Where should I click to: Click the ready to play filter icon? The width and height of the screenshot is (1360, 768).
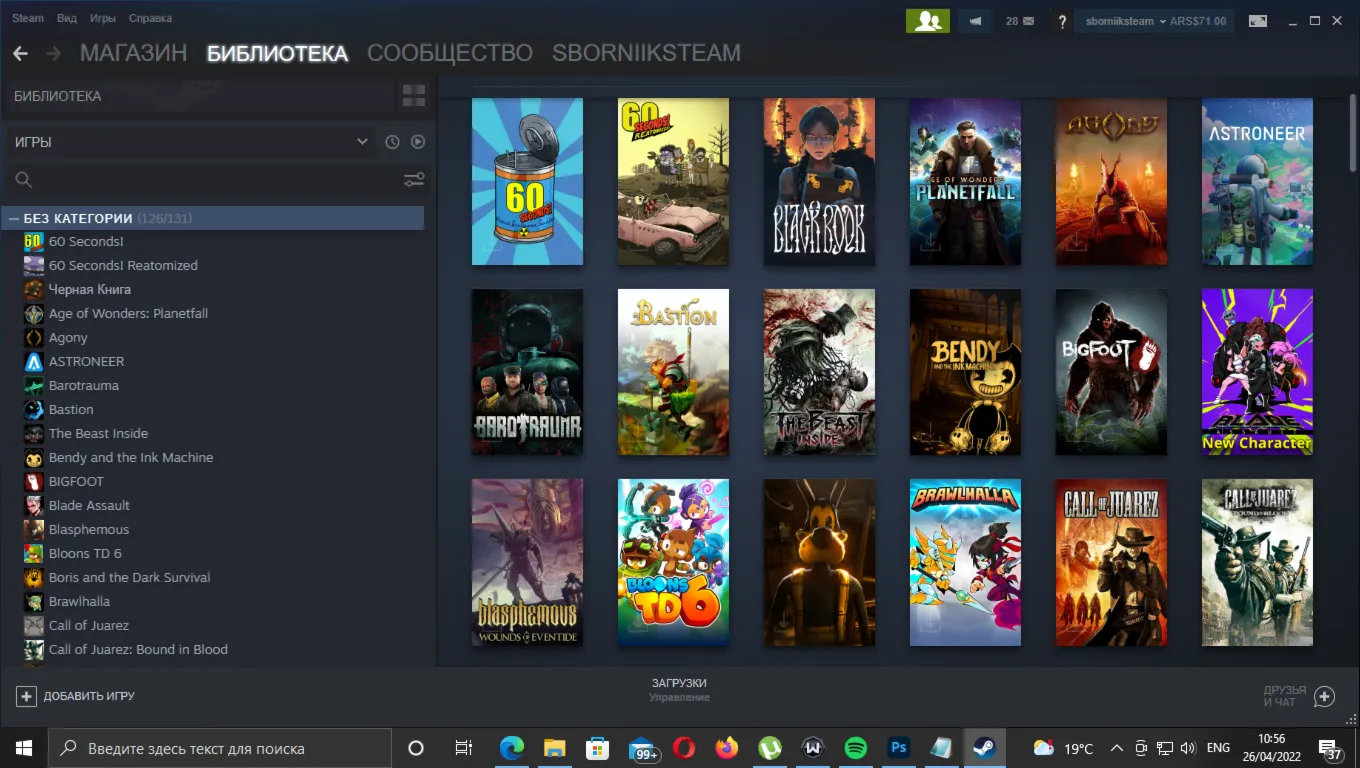418,142
